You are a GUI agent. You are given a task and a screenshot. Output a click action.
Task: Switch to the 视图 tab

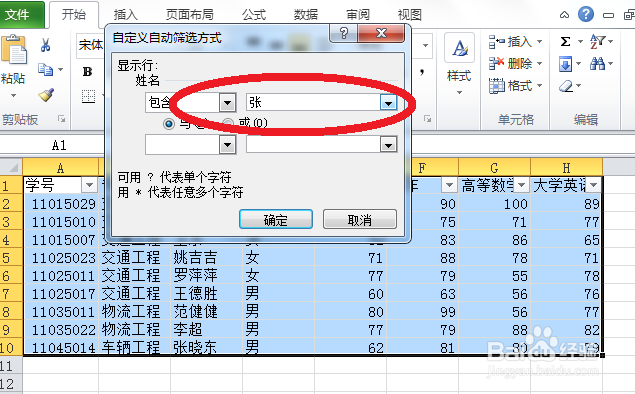(x=410, y=15)
